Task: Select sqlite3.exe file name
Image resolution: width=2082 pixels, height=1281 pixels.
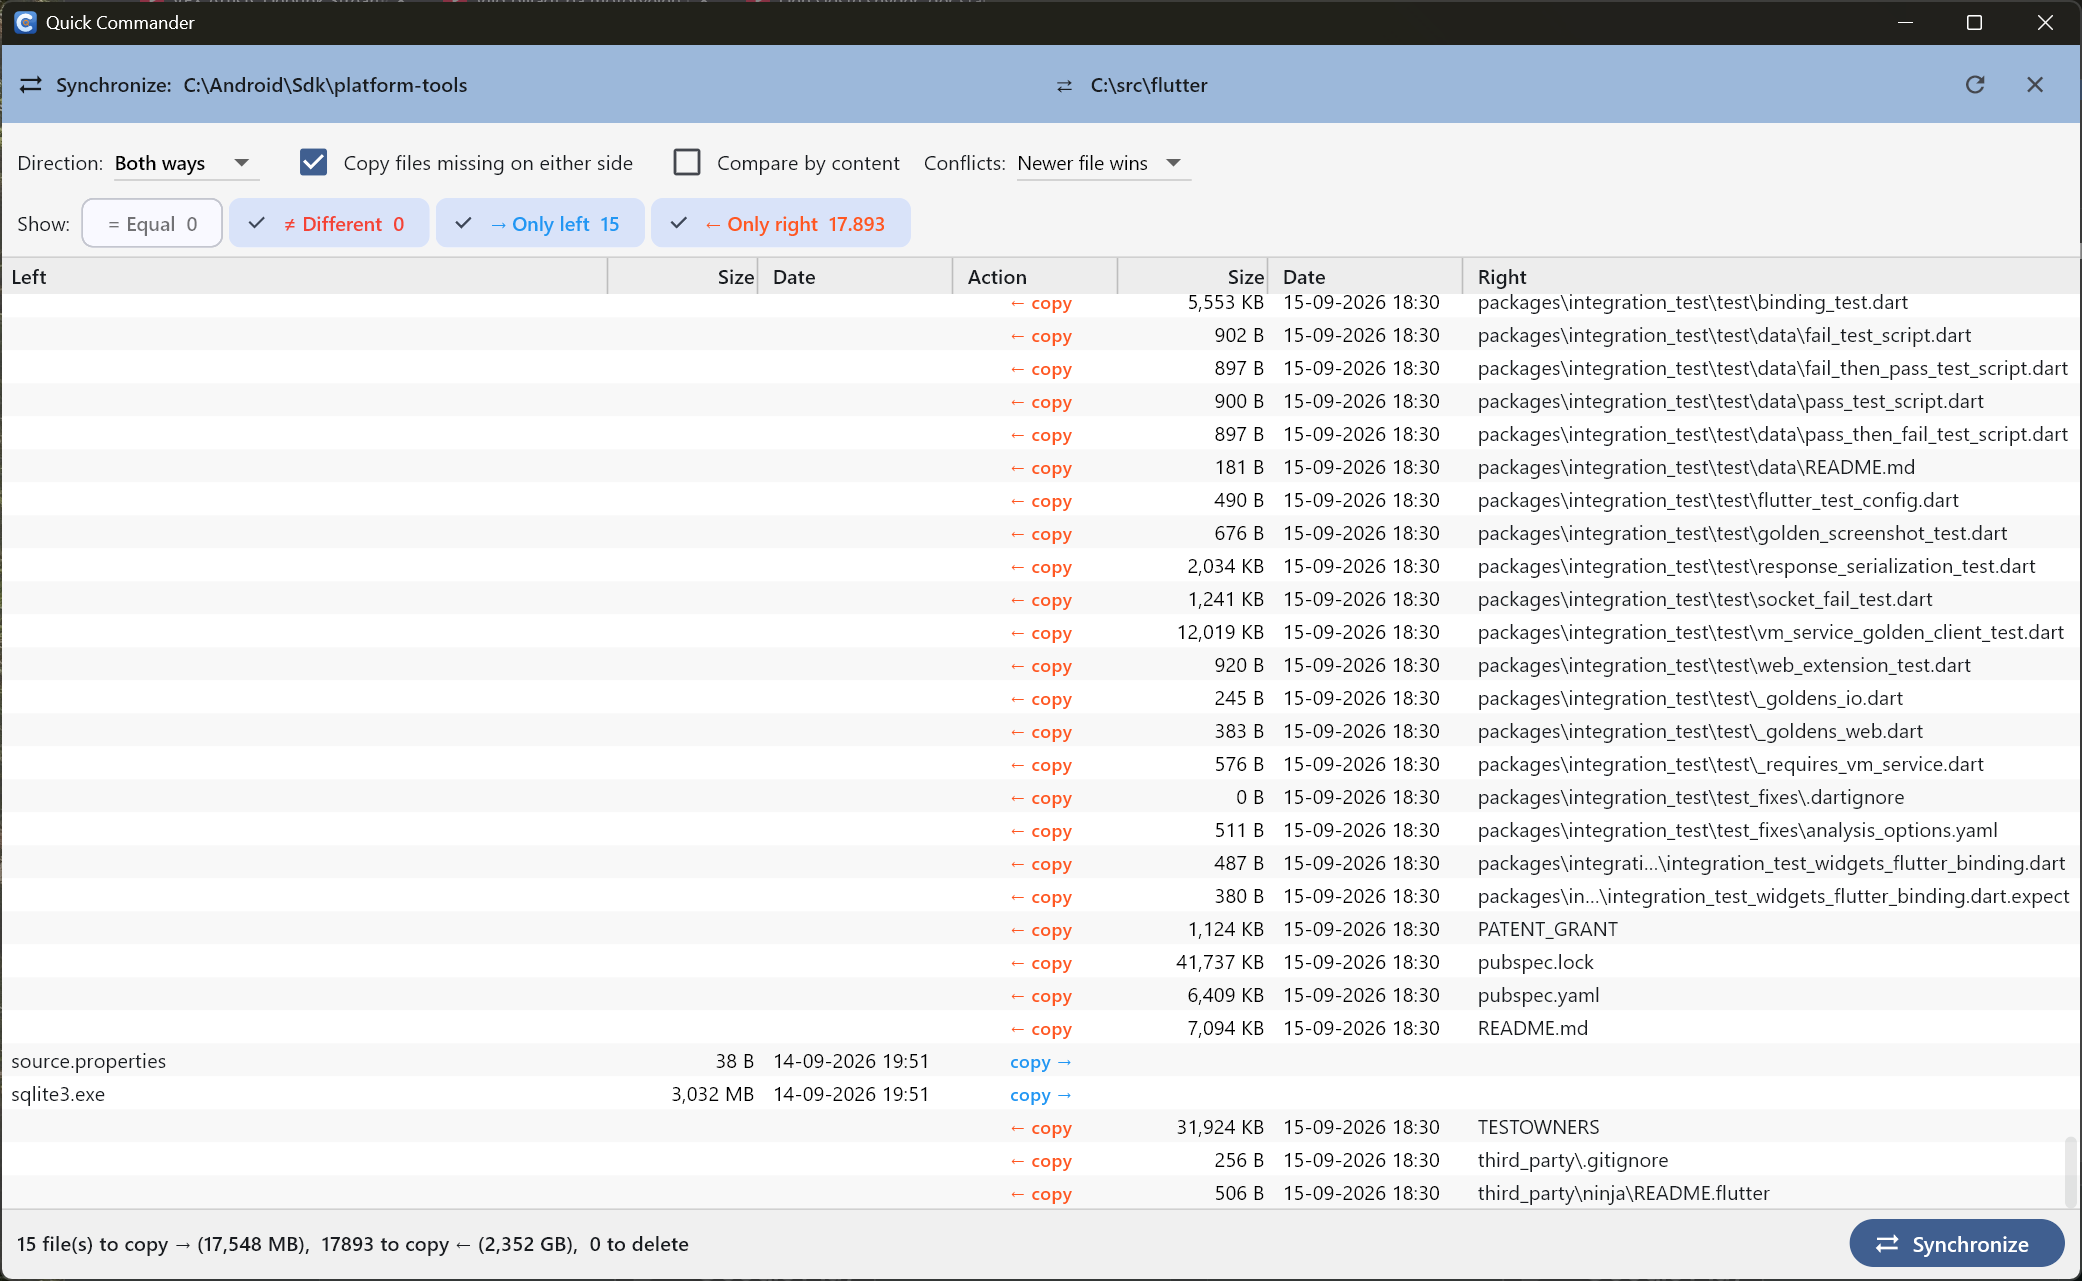Action: coord(58,1094)
